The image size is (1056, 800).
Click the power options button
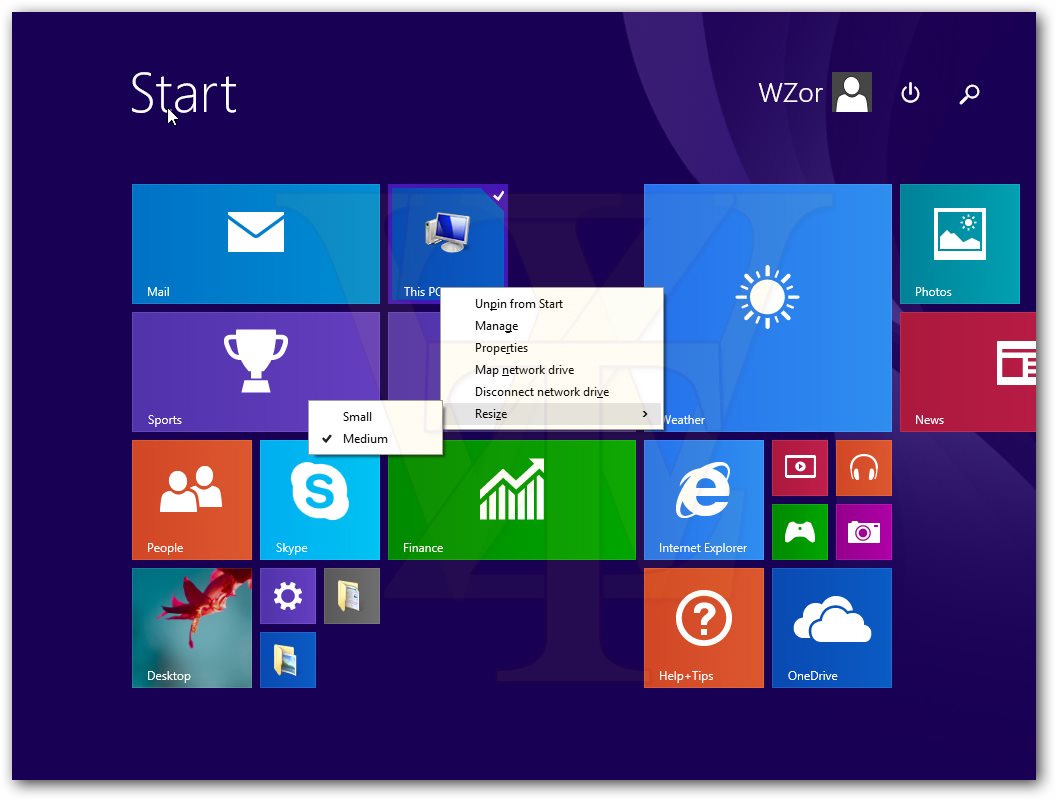[x=911, y=93]
